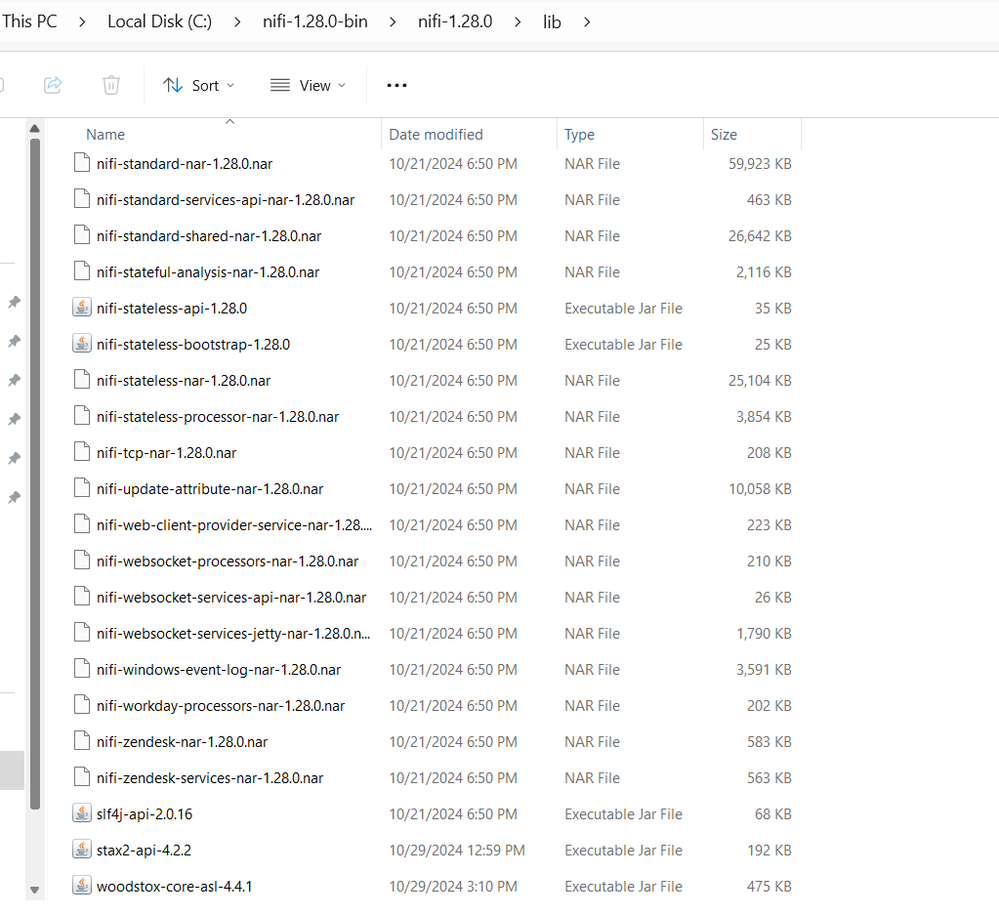This screenshot has width=999, height=914.
Task: Sort by the Name column header
Action: pos(105,134)
